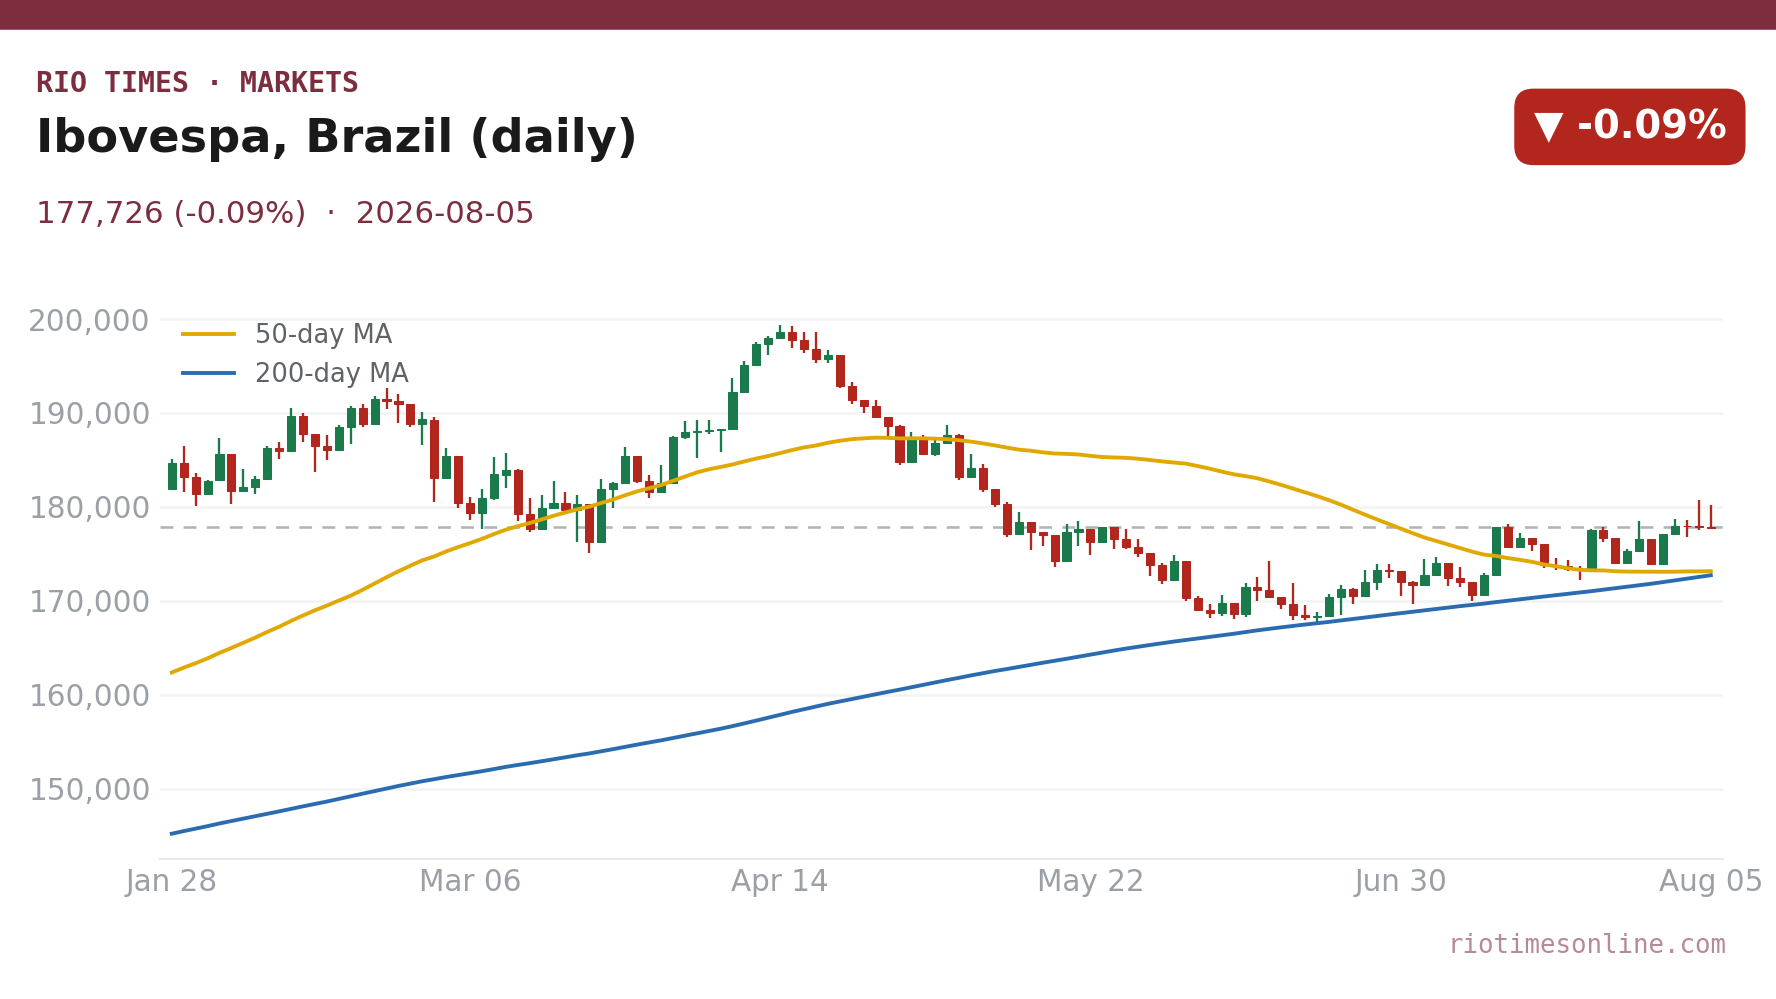Click the Jan 28 x-axis date
1776x999 pixels.
(171, 882)
